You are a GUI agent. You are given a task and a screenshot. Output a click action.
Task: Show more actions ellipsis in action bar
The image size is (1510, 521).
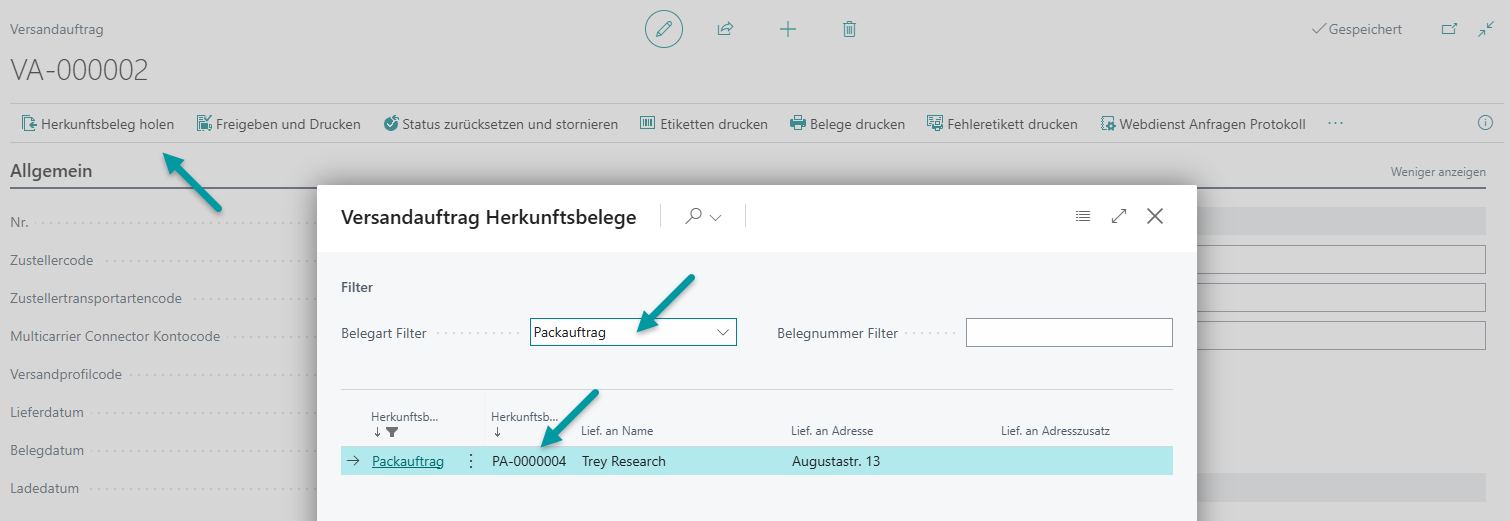coord(1335,123)
